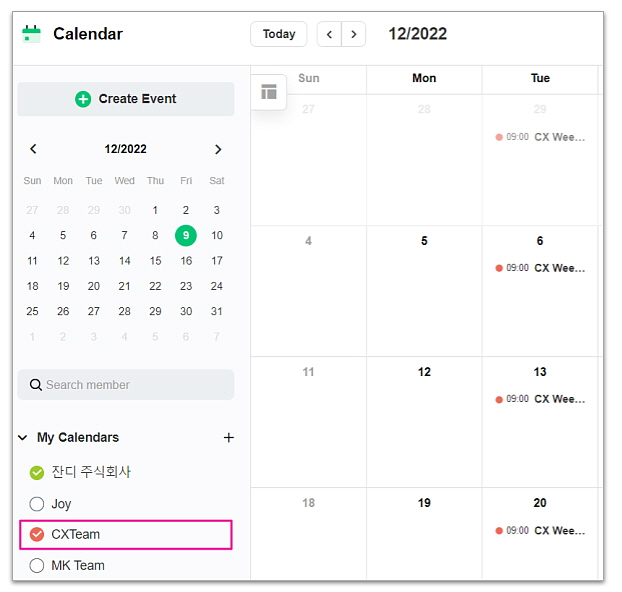Click the green Calendar logo icon
Image resolution: width=622 pixels, height=592 pixels.
click(x=32, y=34)
